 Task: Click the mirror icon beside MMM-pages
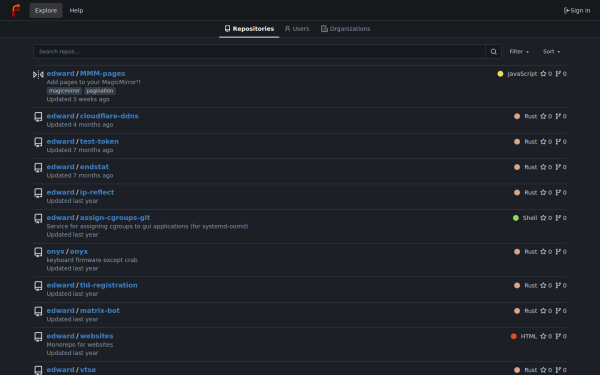point(38,75)
